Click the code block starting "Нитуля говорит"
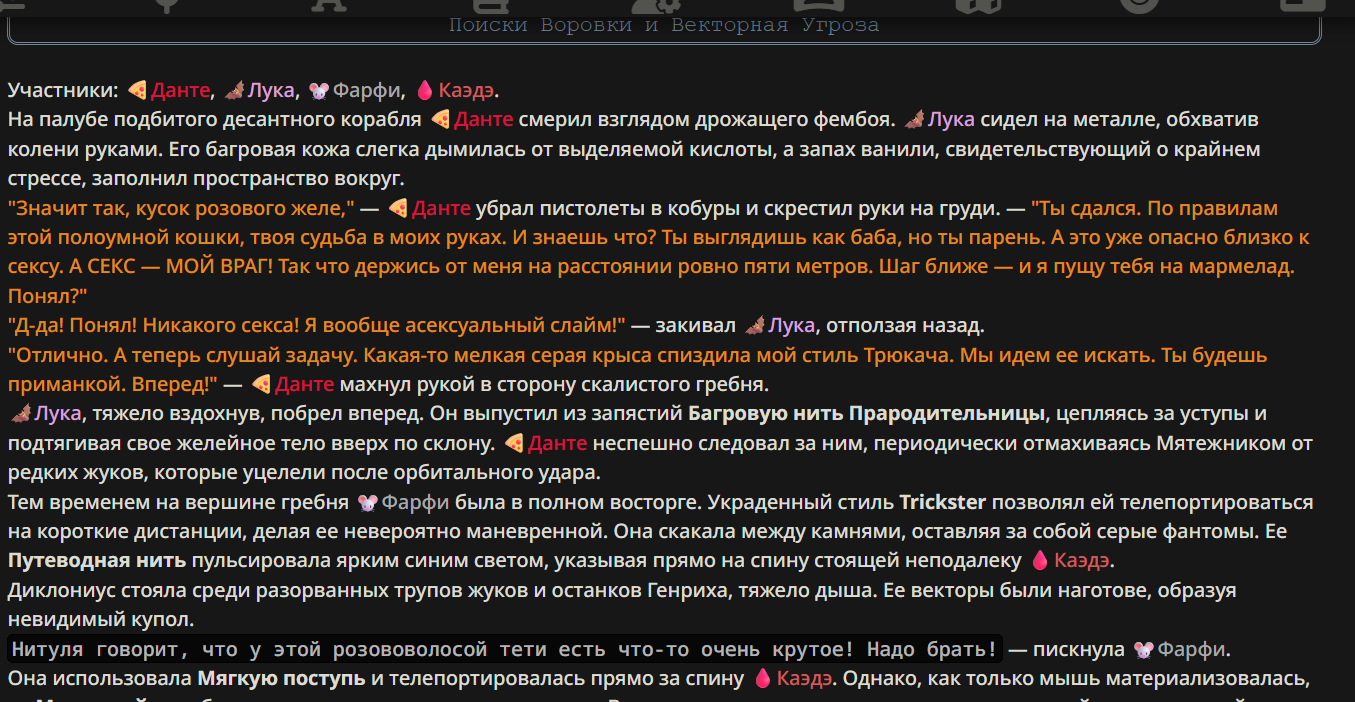This screenshot has width=1355, height=702. [504, 649]
